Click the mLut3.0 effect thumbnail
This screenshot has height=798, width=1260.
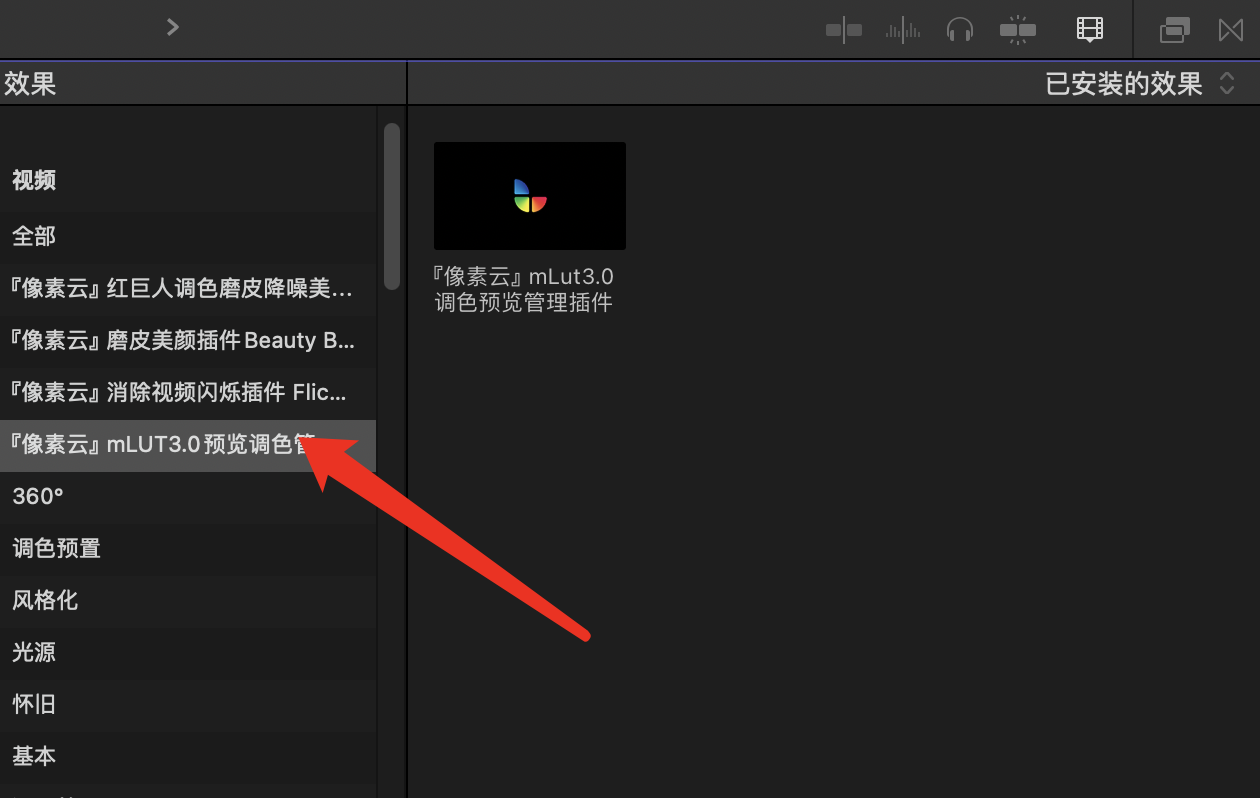pyautogui.click(x=530, y=196)
